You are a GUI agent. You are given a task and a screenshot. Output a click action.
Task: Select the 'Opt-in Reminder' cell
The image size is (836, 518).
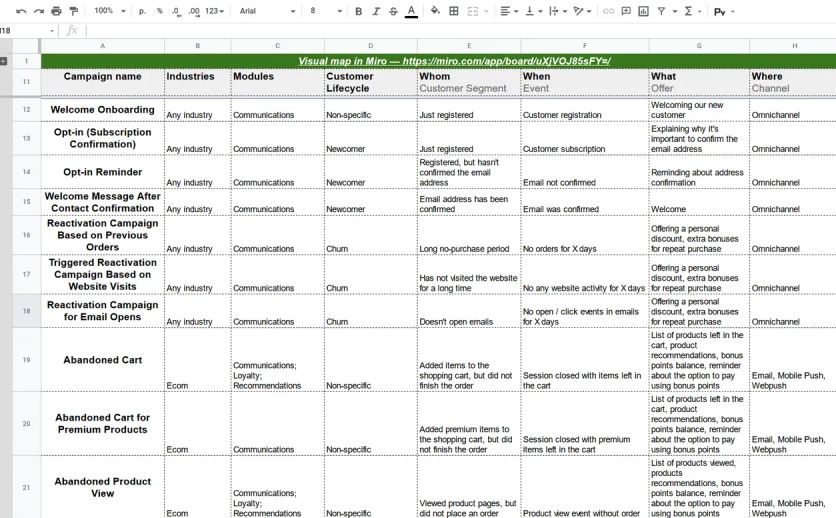point(102,172)
